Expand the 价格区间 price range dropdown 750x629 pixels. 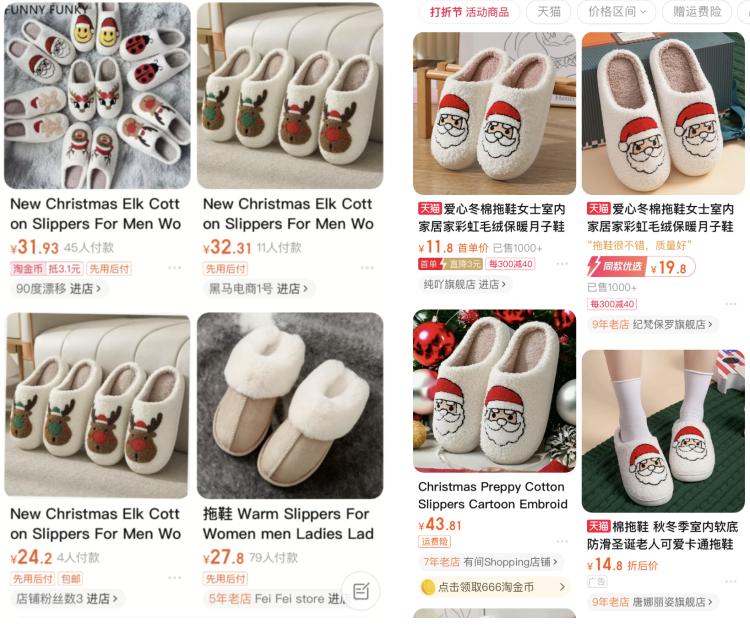tap(616, 11)
